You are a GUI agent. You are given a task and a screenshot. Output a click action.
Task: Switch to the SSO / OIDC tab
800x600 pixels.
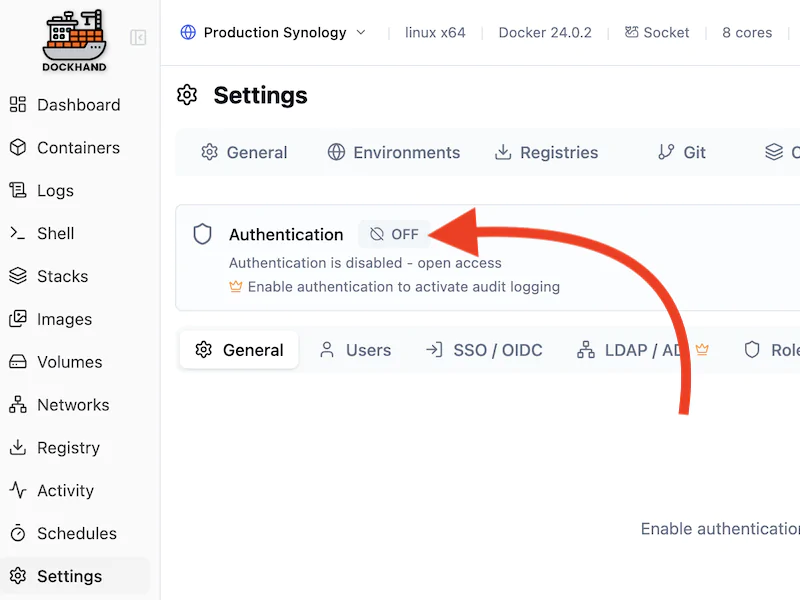(x=484, y=350)
